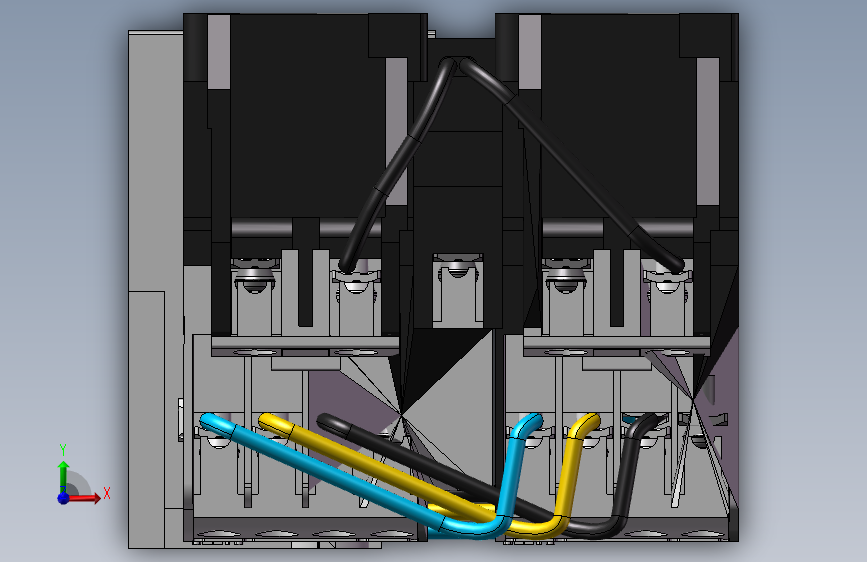Viewport: 867px width, 562px height.
Task: Select the center terminal screw between the contactors
Action: point(457,270)
